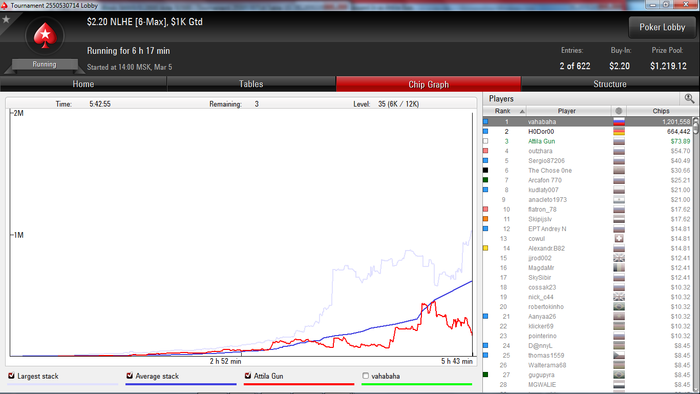Viewport: 700px width, 394px height.
Task: Select player row cossak23
Action: pos(588,287)
